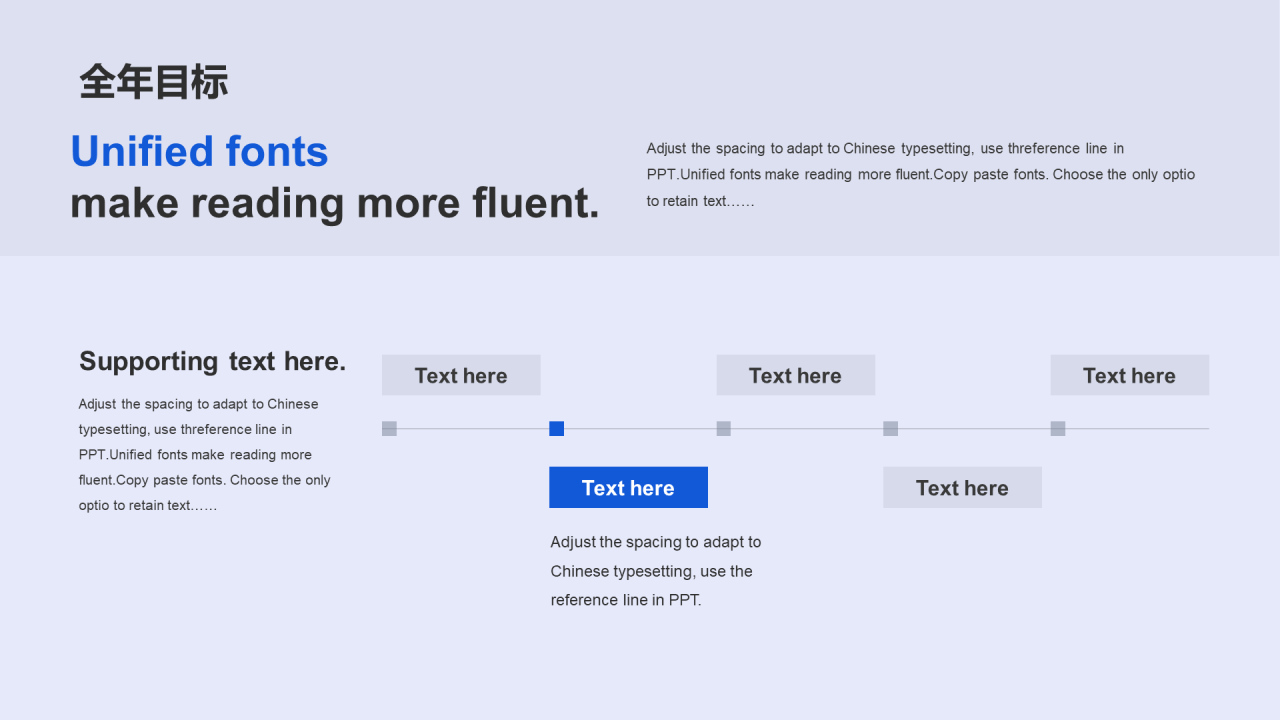Click the blue "Text here" label box
The width and height of the screenshot is (1280, 720).
(x=628, y=487)
